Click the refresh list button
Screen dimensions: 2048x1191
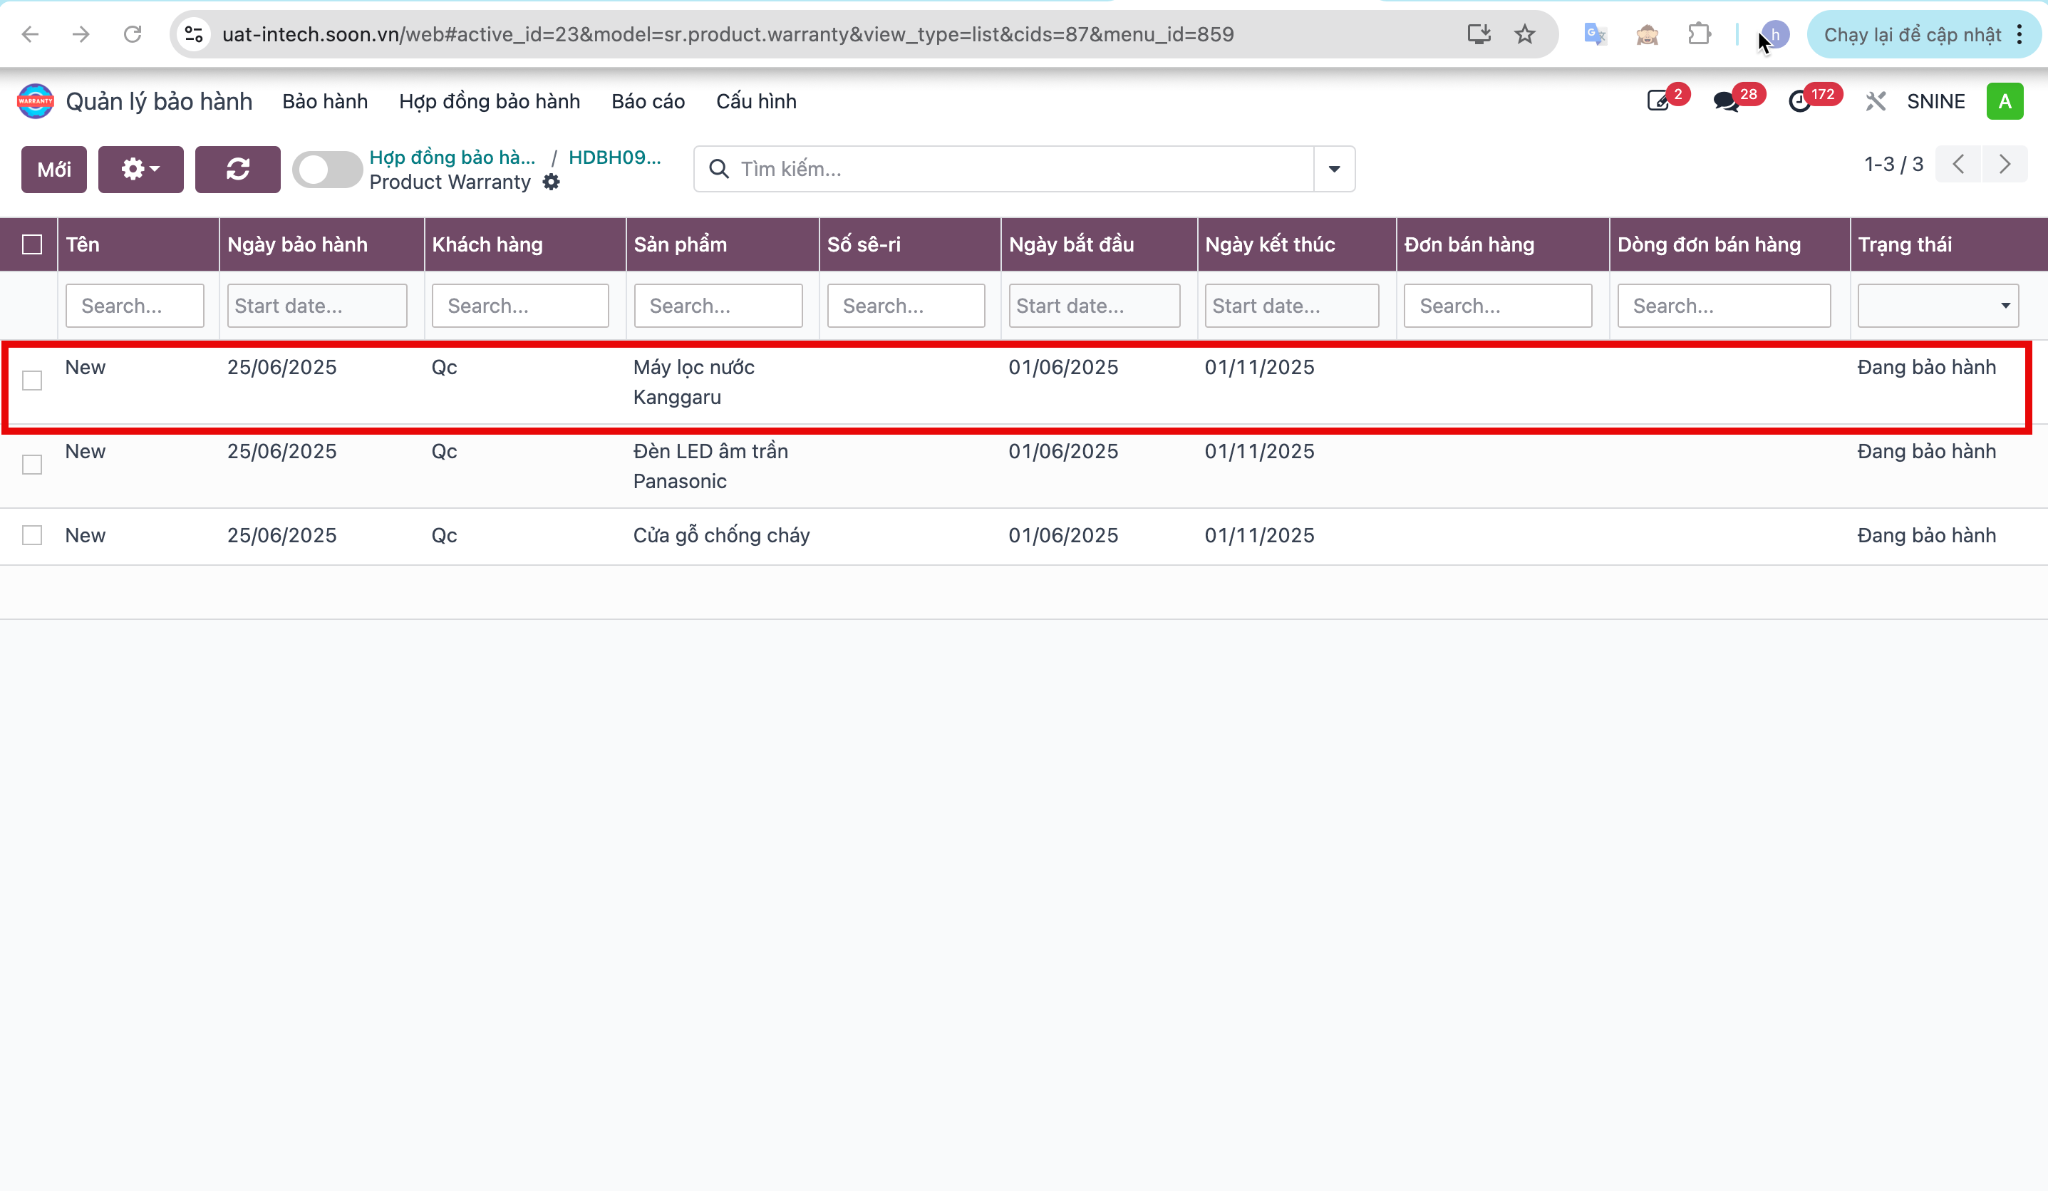[238, 169]
